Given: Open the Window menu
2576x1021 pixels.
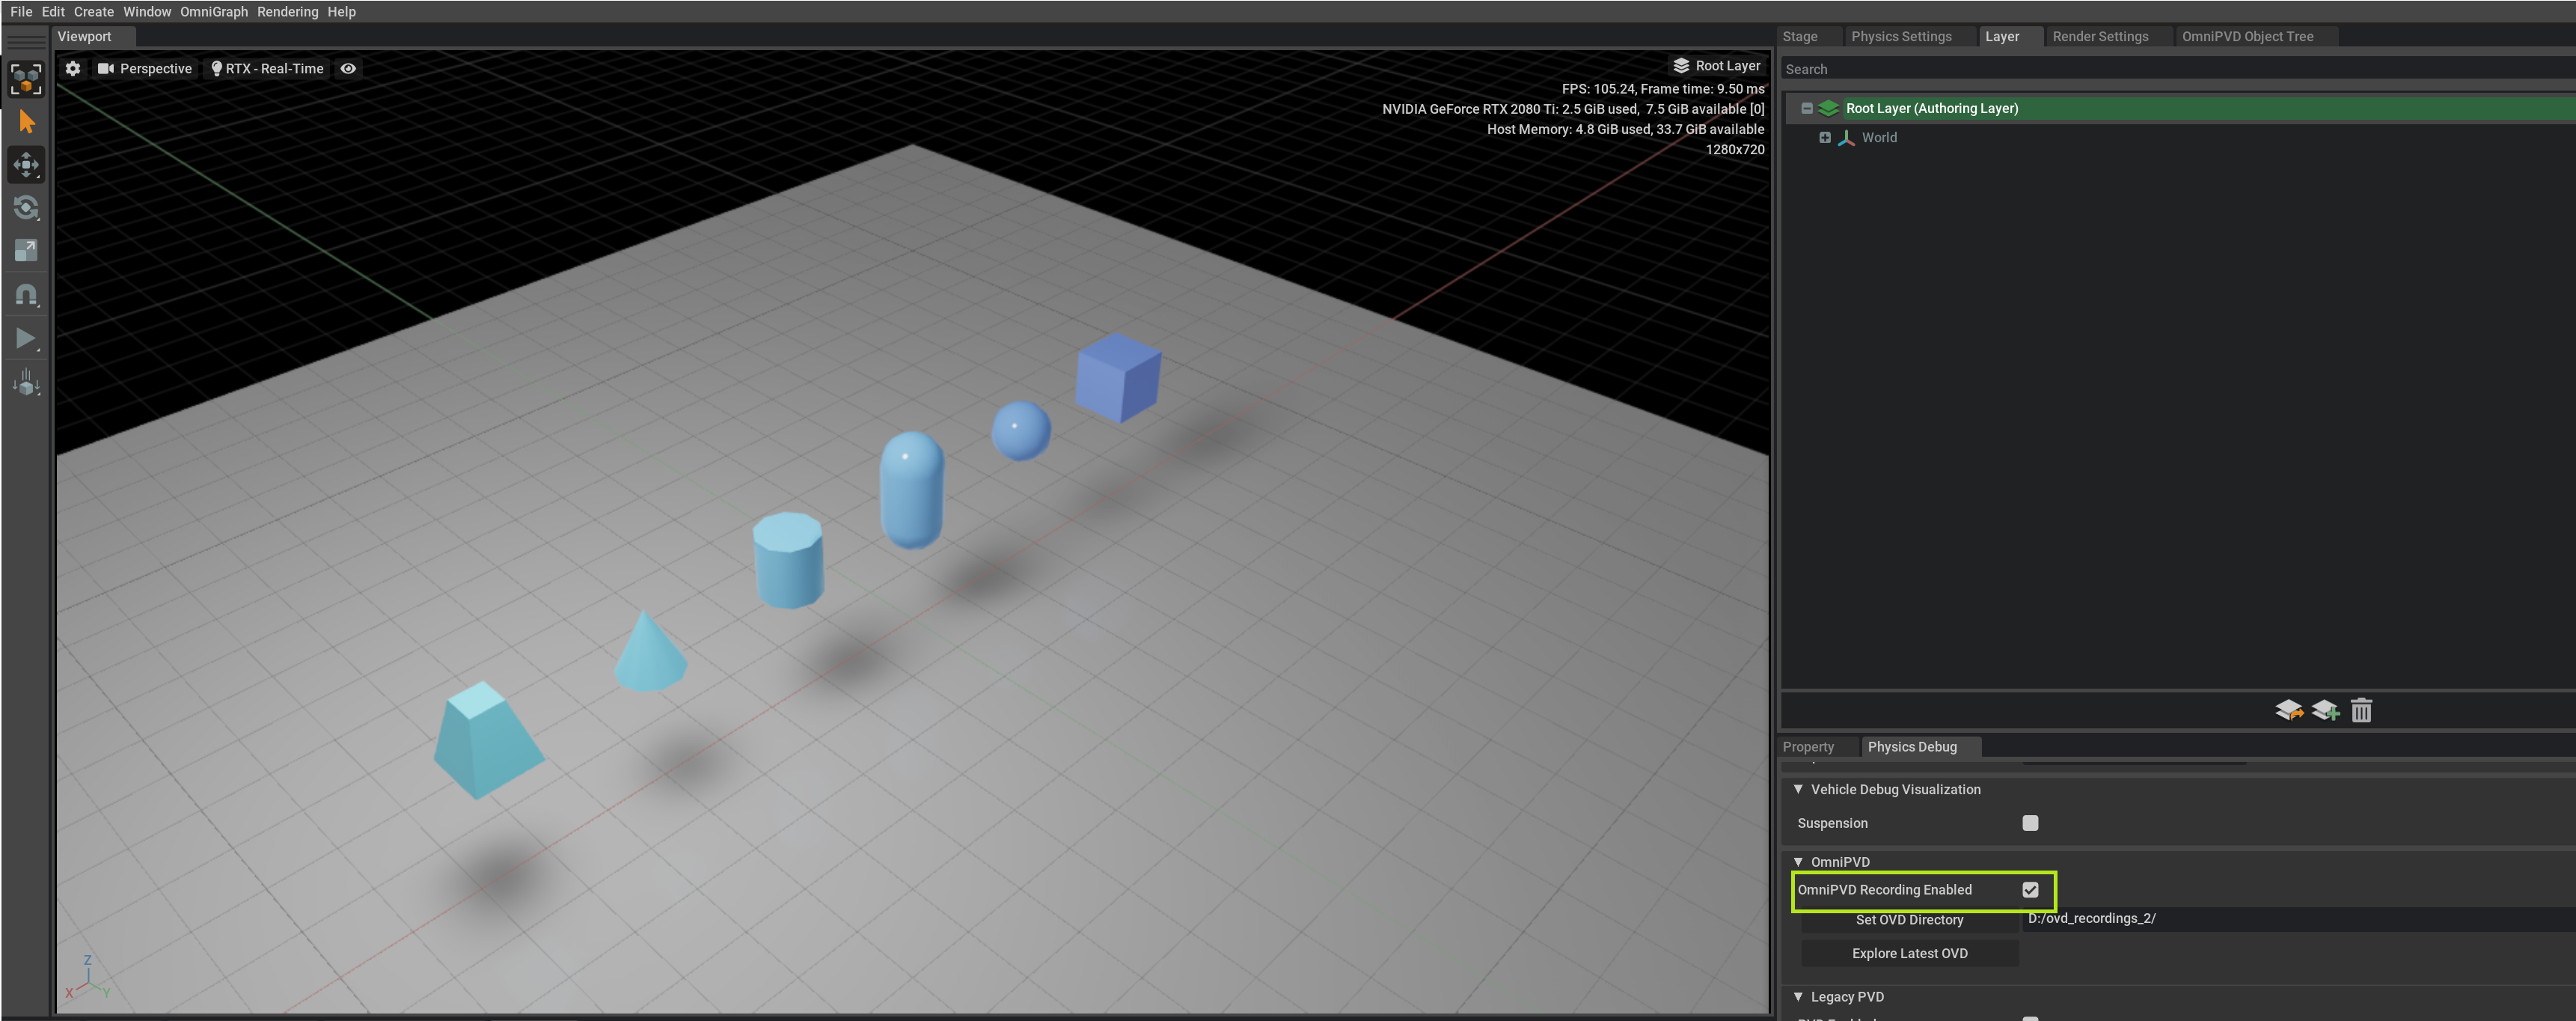Looking at the screenshot, I should click(x=147, y=11).
